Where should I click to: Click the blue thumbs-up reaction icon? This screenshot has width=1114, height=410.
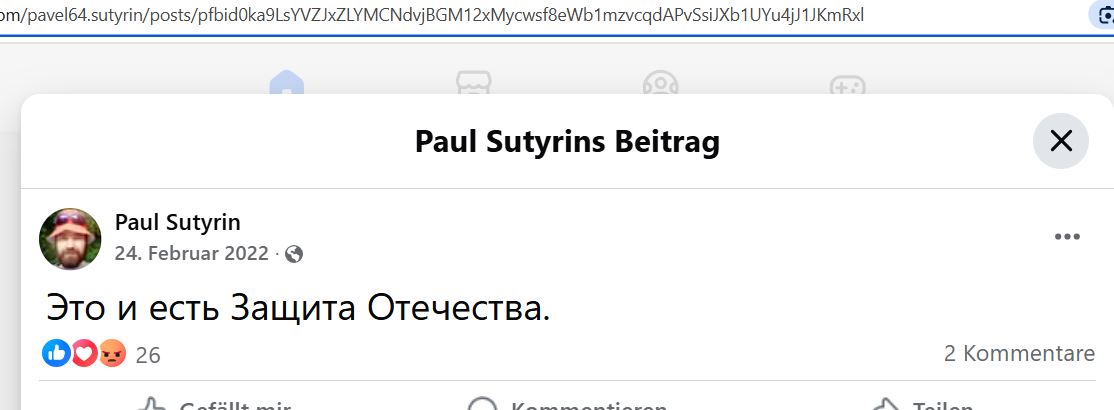coord(56,352)
